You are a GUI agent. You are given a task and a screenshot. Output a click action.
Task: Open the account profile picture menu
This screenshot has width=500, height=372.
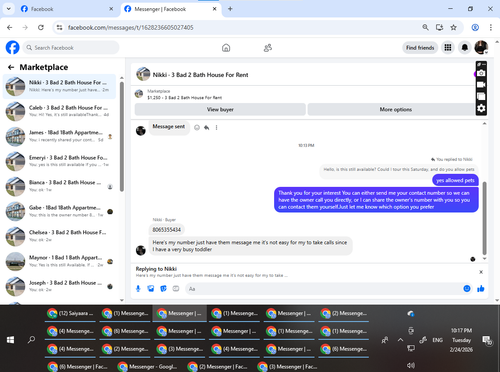coord(481,48)
